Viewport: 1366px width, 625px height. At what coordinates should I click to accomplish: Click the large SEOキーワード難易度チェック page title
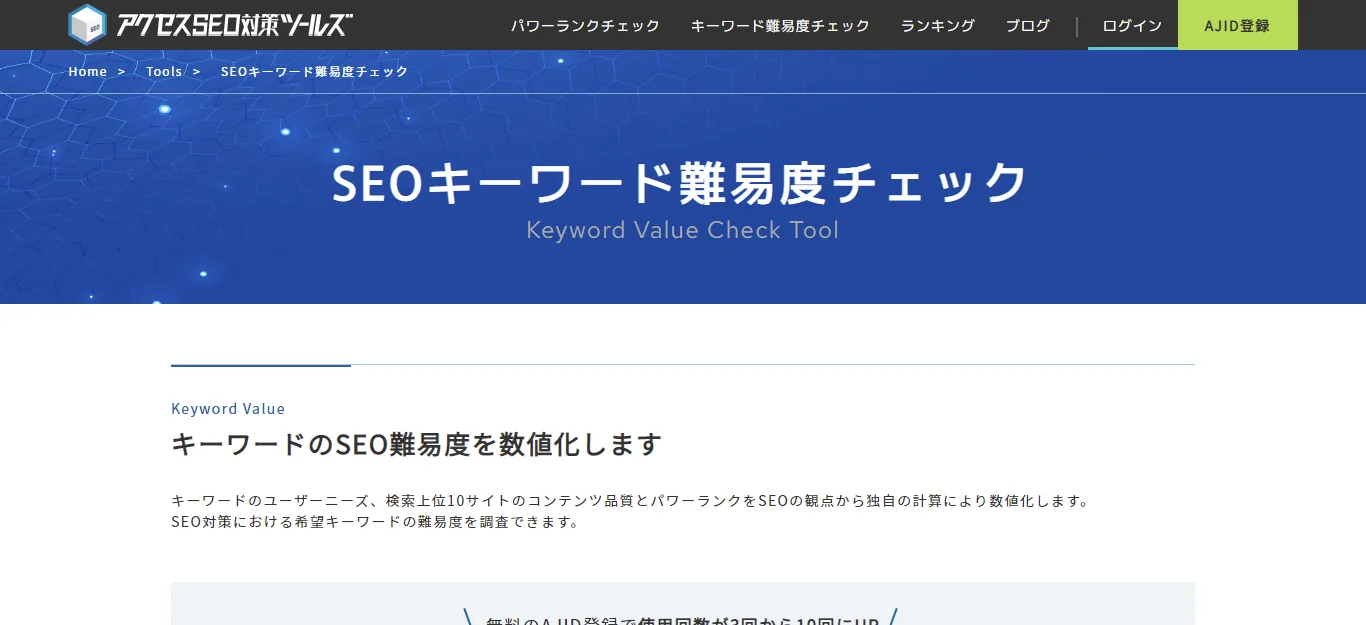pyautogui.click(x=681, y=183)
